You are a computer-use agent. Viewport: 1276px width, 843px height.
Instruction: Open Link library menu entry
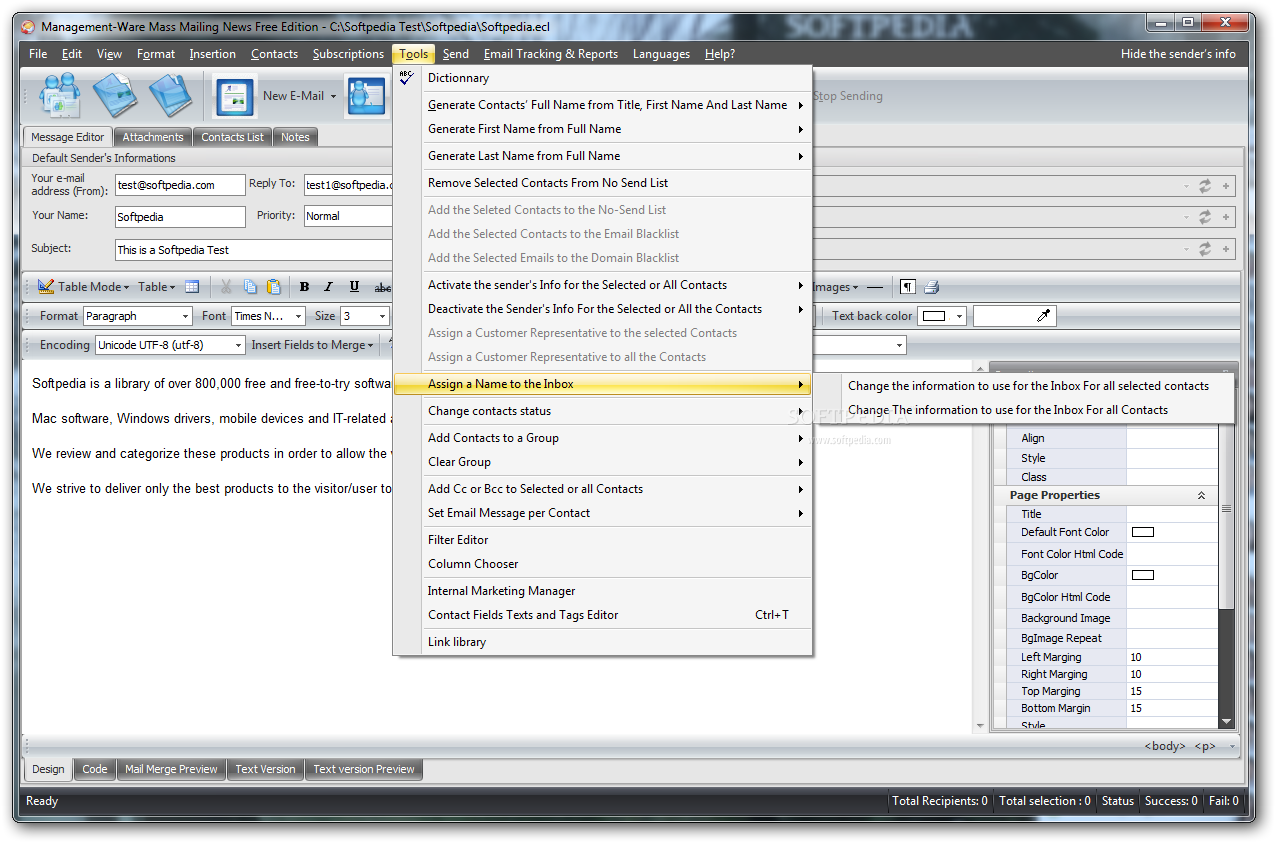pos(457,642)
